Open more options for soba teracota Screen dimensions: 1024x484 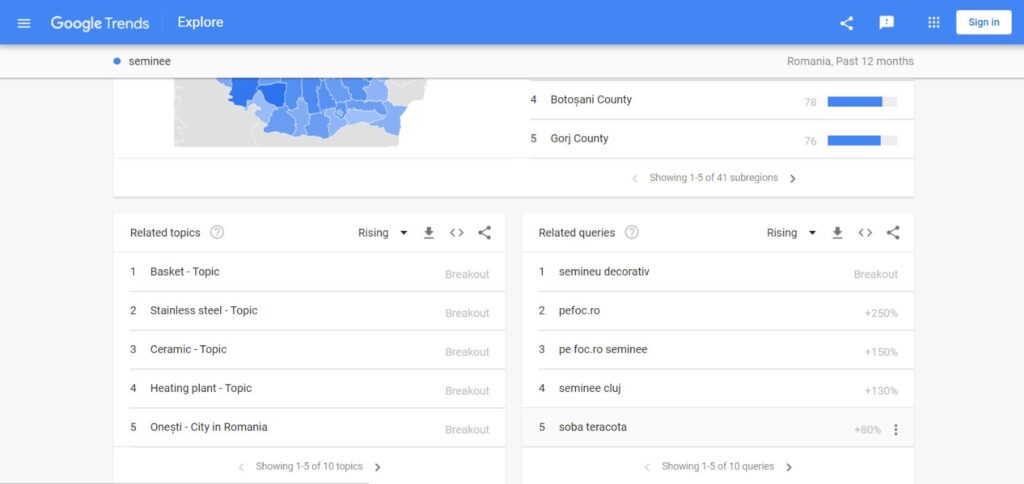click(896, 430)
